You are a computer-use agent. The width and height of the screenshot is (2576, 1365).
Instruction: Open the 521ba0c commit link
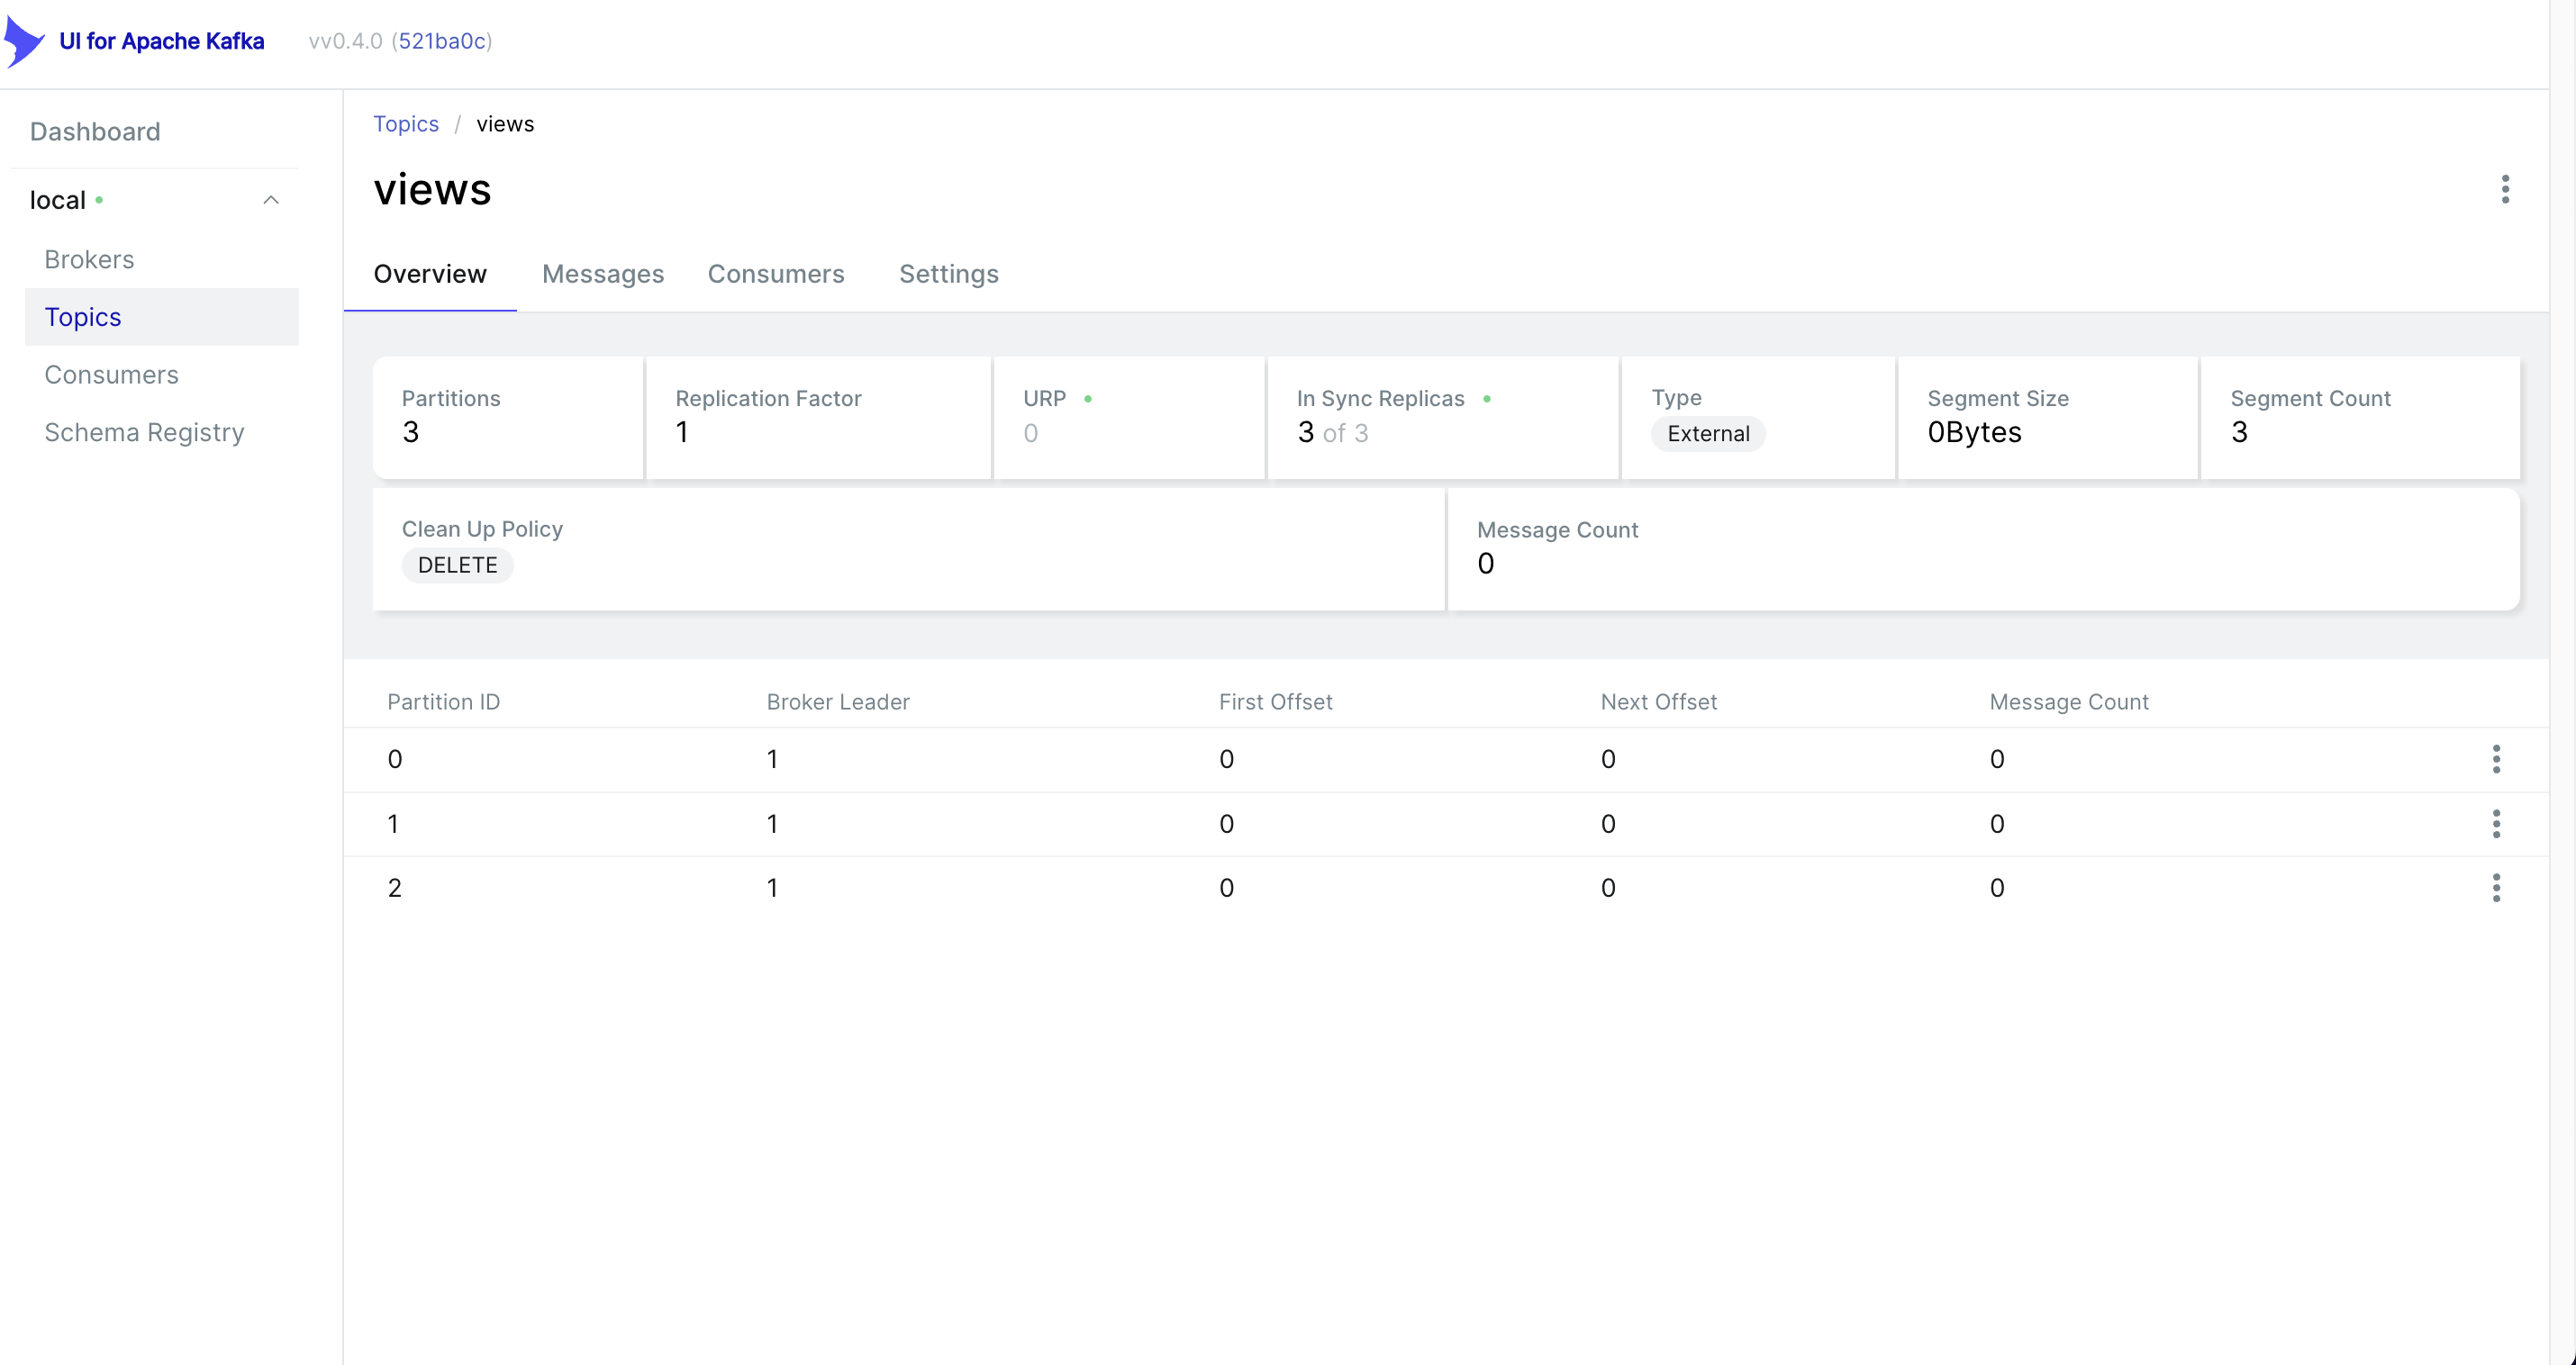(x=442, y=41)
